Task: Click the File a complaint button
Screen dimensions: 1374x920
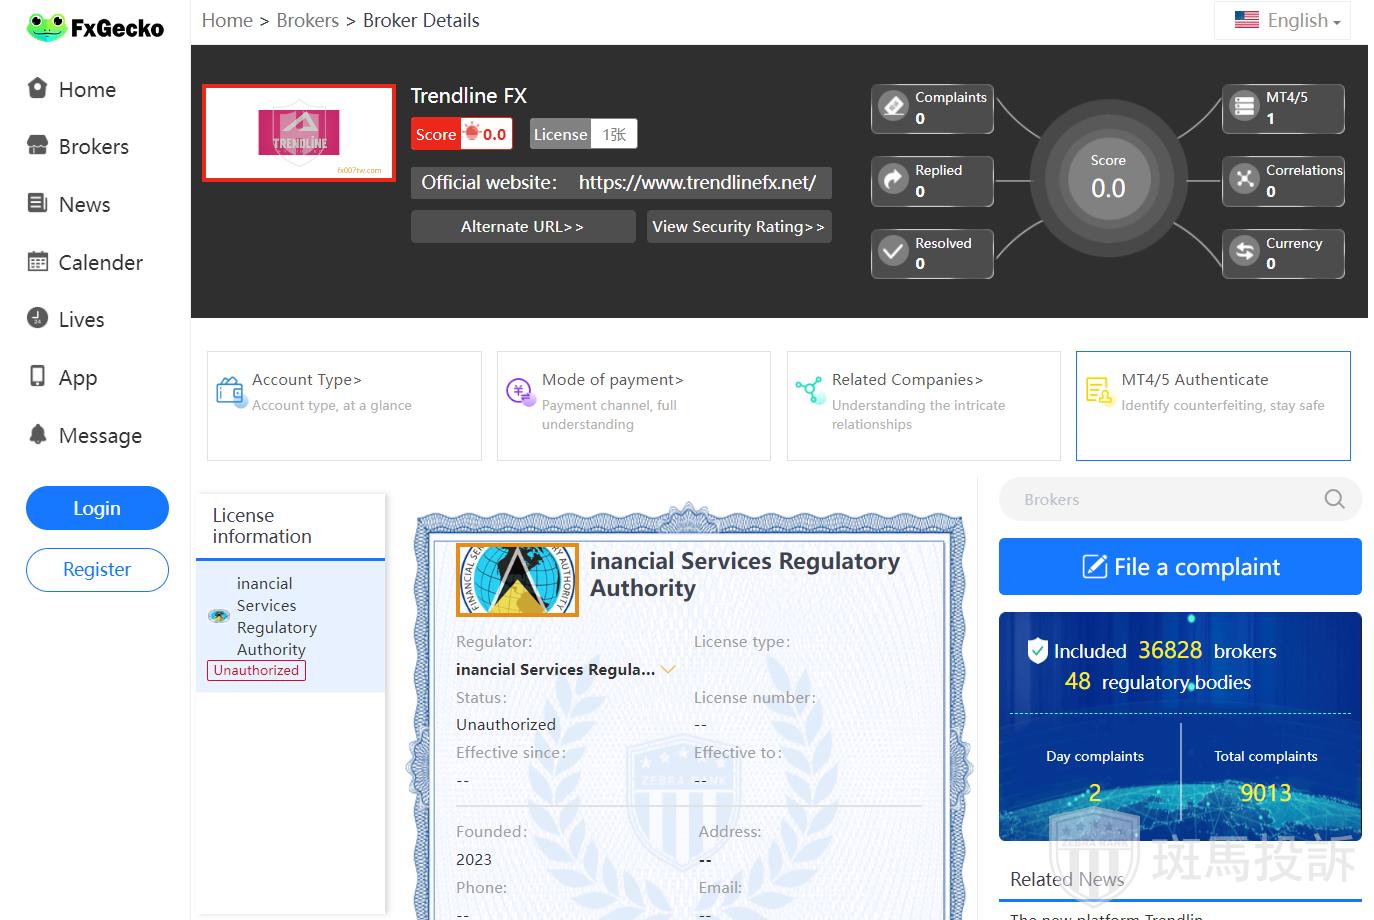Action: (1180, 567)
